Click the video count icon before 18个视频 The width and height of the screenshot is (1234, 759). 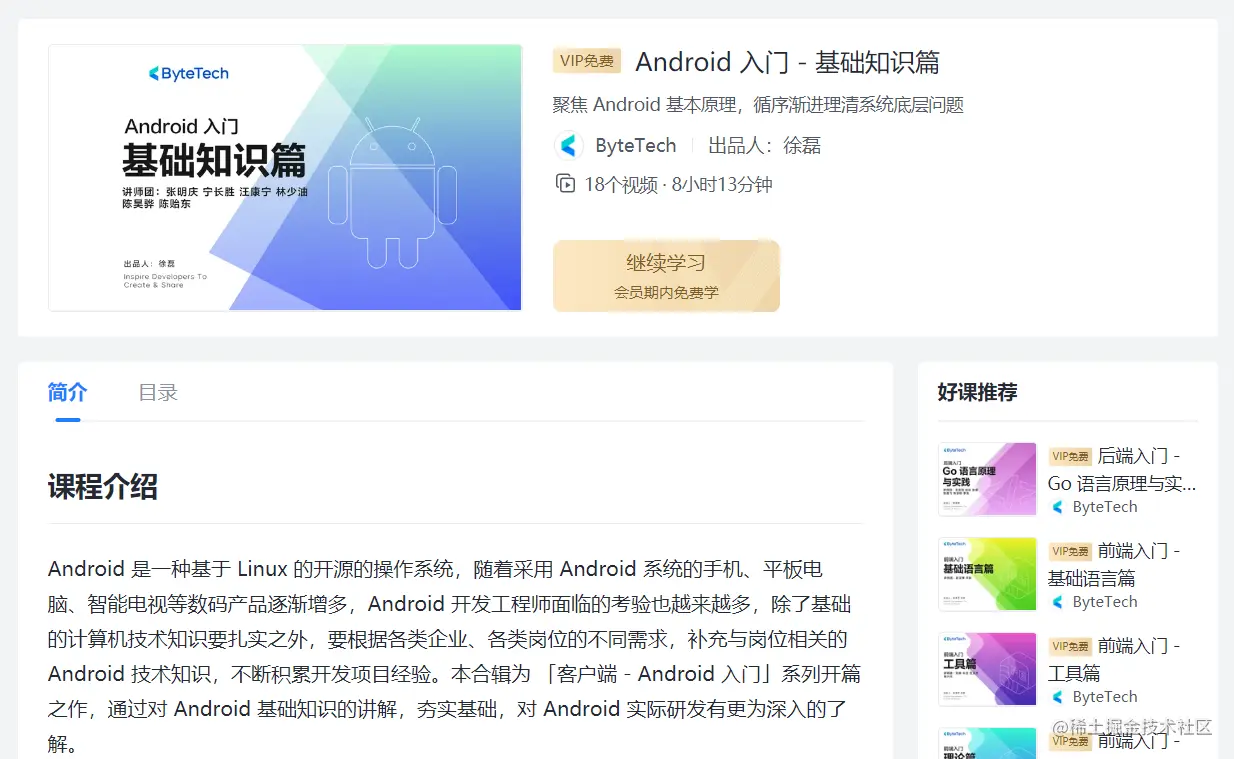click(565, 184)
